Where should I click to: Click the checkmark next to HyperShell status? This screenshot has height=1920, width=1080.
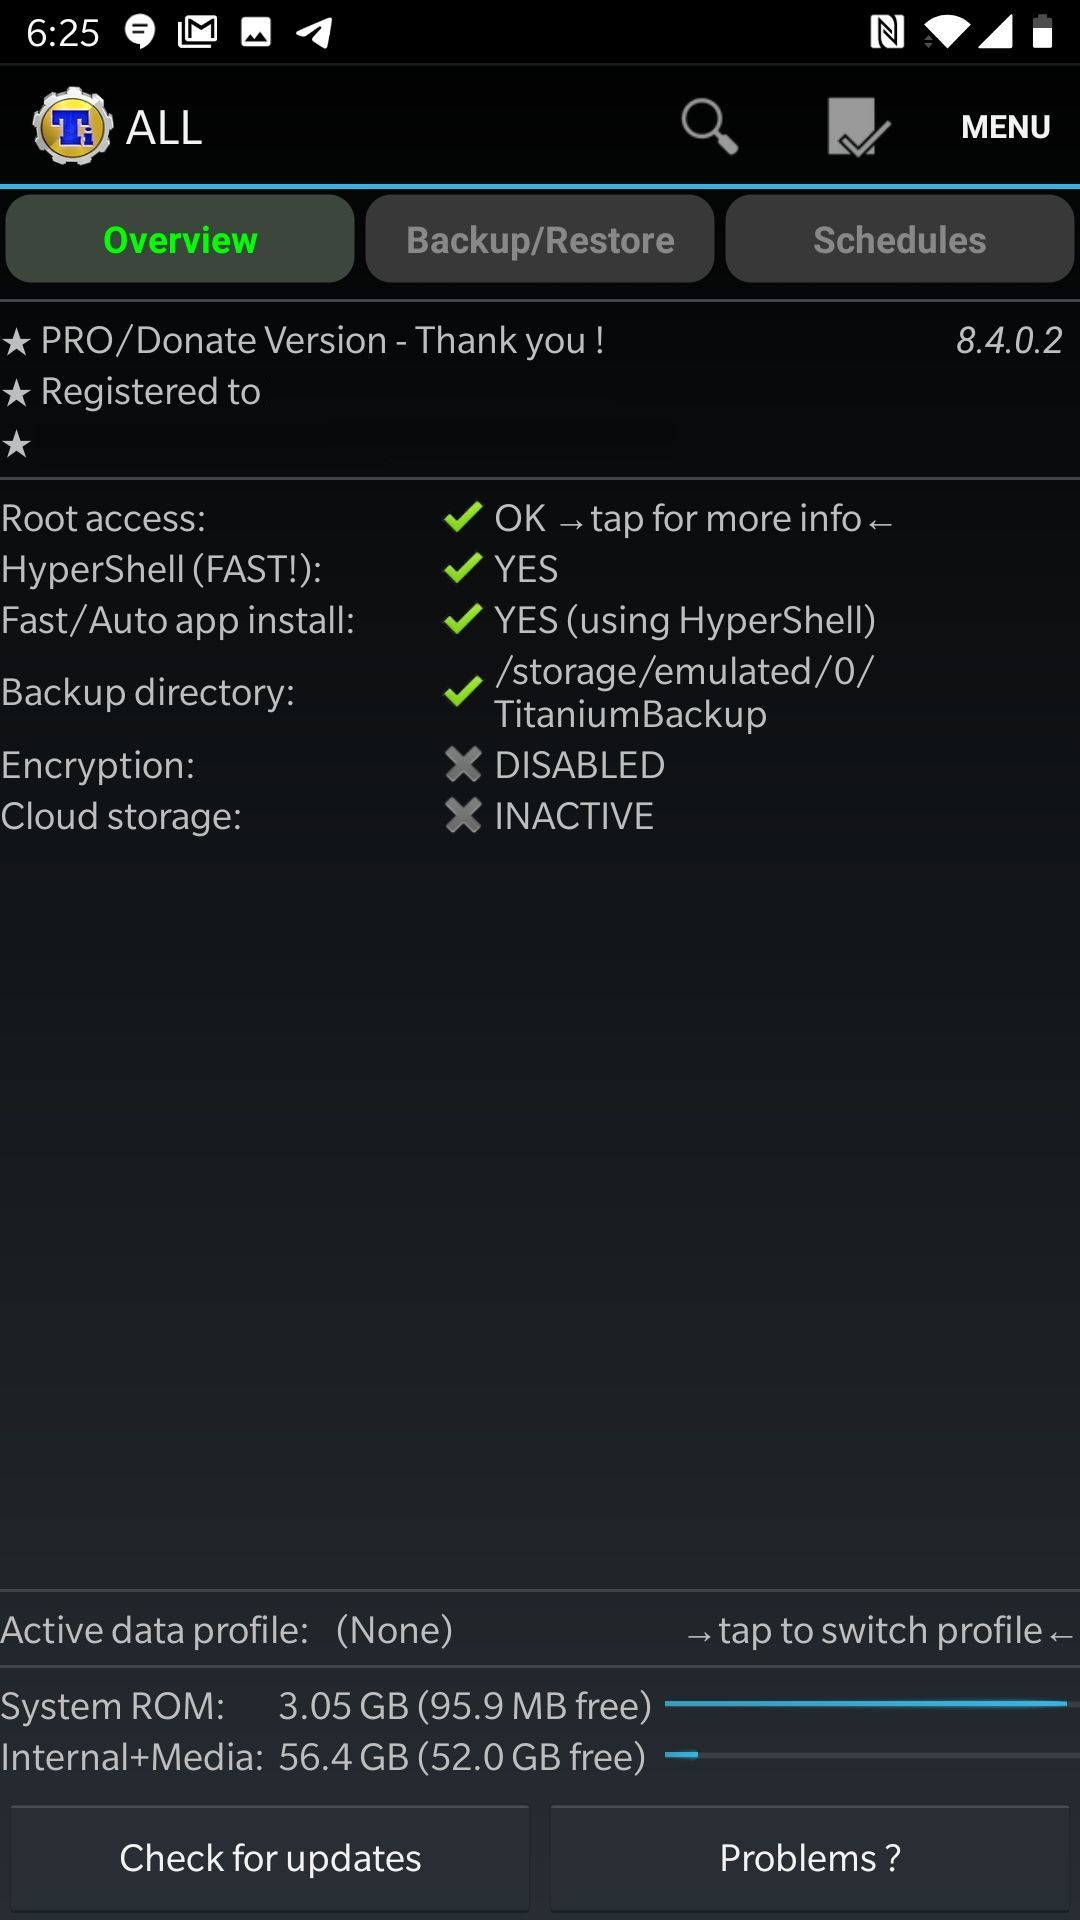tap(462, 568)
